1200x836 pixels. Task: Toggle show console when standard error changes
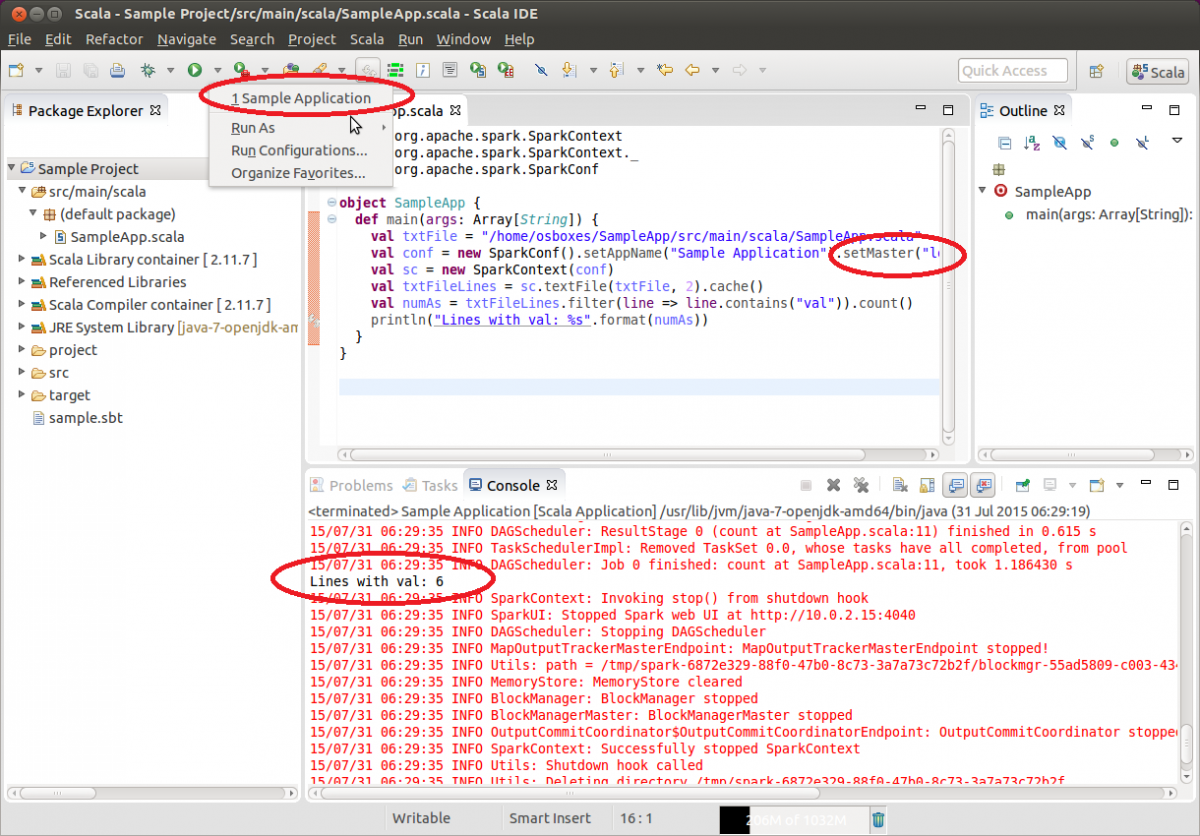[983, 485]
